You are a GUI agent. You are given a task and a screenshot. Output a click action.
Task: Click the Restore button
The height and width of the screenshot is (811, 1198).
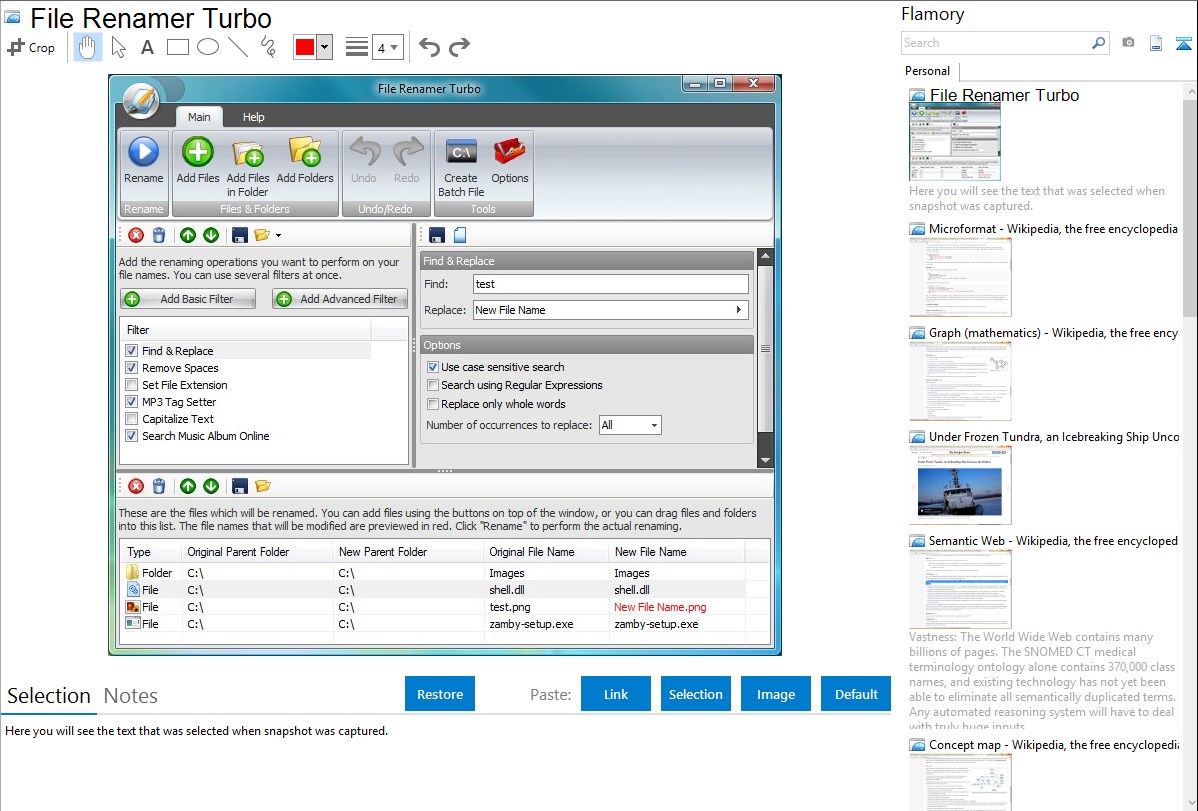pos(440,694)
